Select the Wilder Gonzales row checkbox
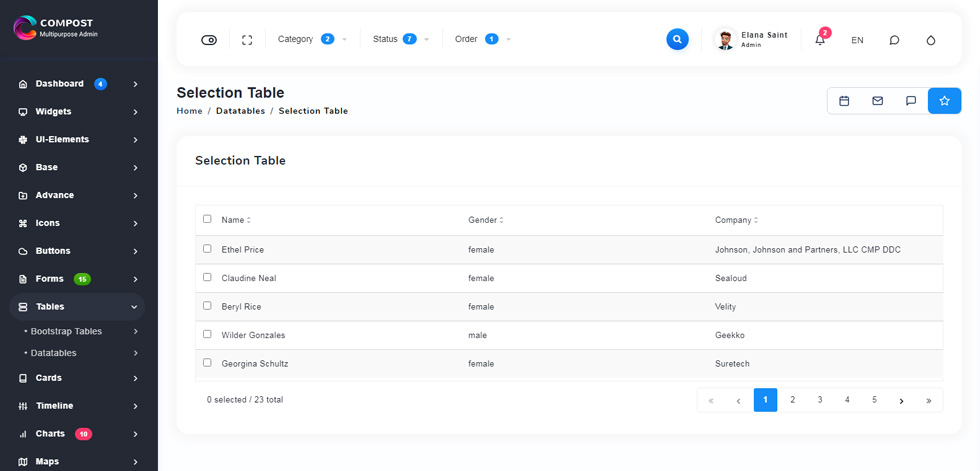This screenshot has width=980, height=471. pyautogui.click(x=207, y=334)
